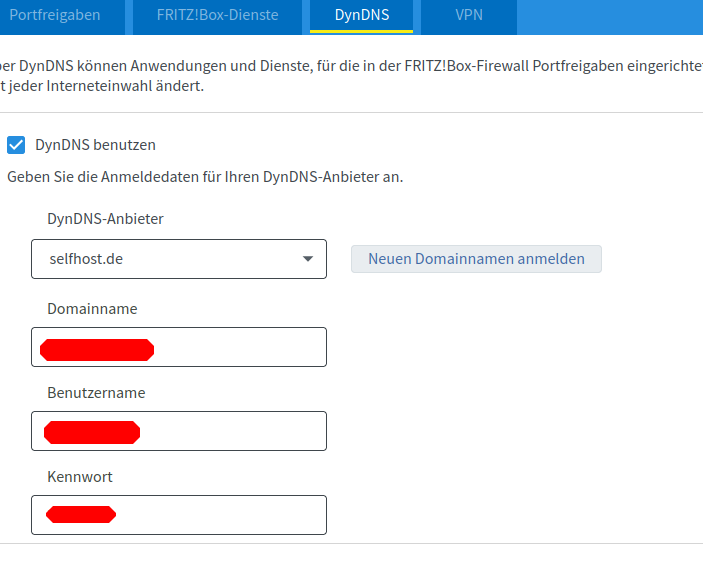
Task: Click into the Benutzername input field
Action: [x=179, y=431]
